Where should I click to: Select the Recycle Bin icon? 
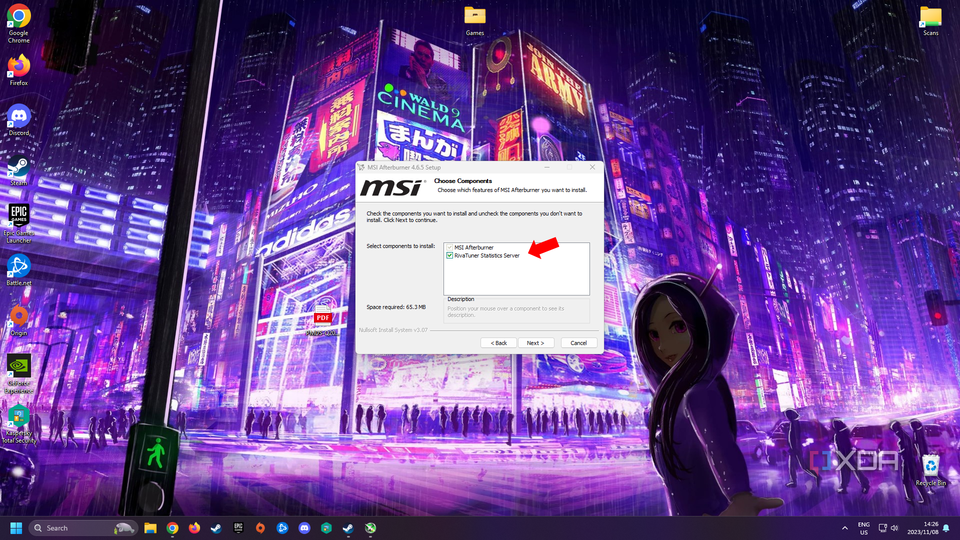(x=931, y=470)
